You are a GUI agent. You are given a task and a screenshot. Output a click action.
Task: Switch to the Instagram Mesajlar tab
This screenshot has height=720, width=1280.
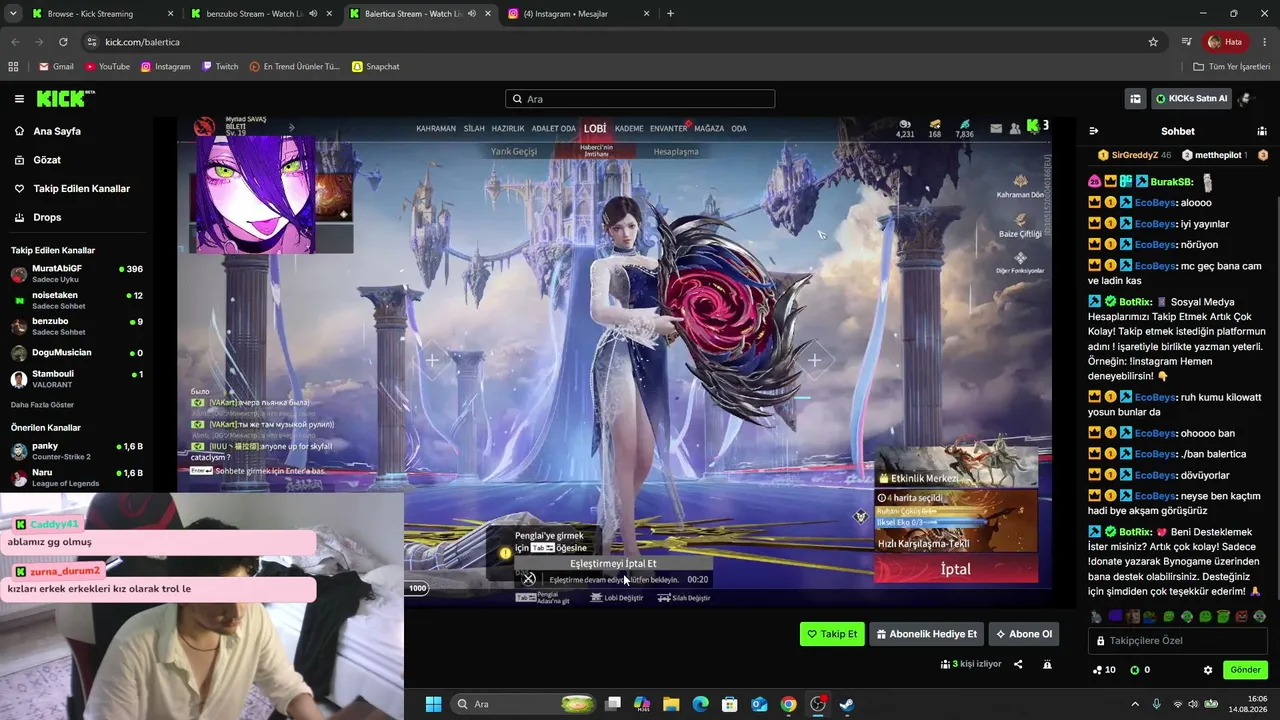point(579,14)
